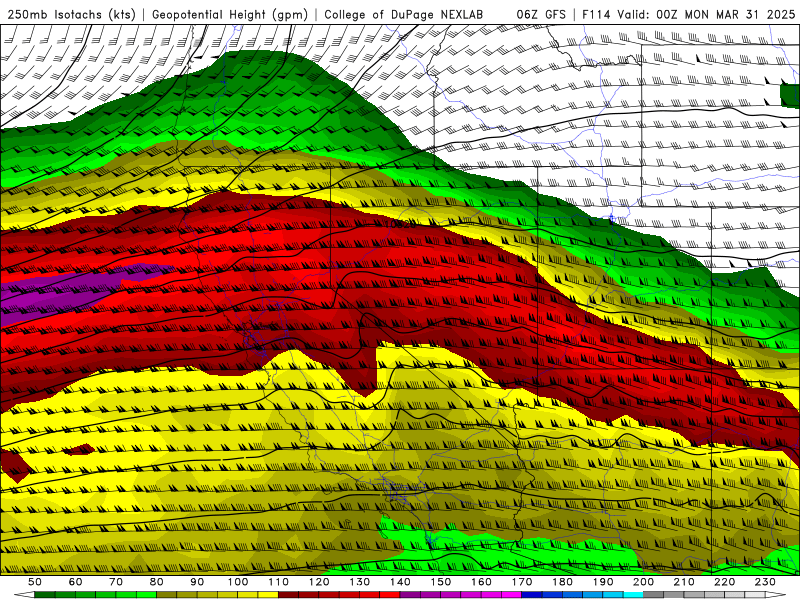This screenshot has height=600, width=800.
Task: Click the darkest green swatch at colorbar's left end
Action: tap(45, 595)
